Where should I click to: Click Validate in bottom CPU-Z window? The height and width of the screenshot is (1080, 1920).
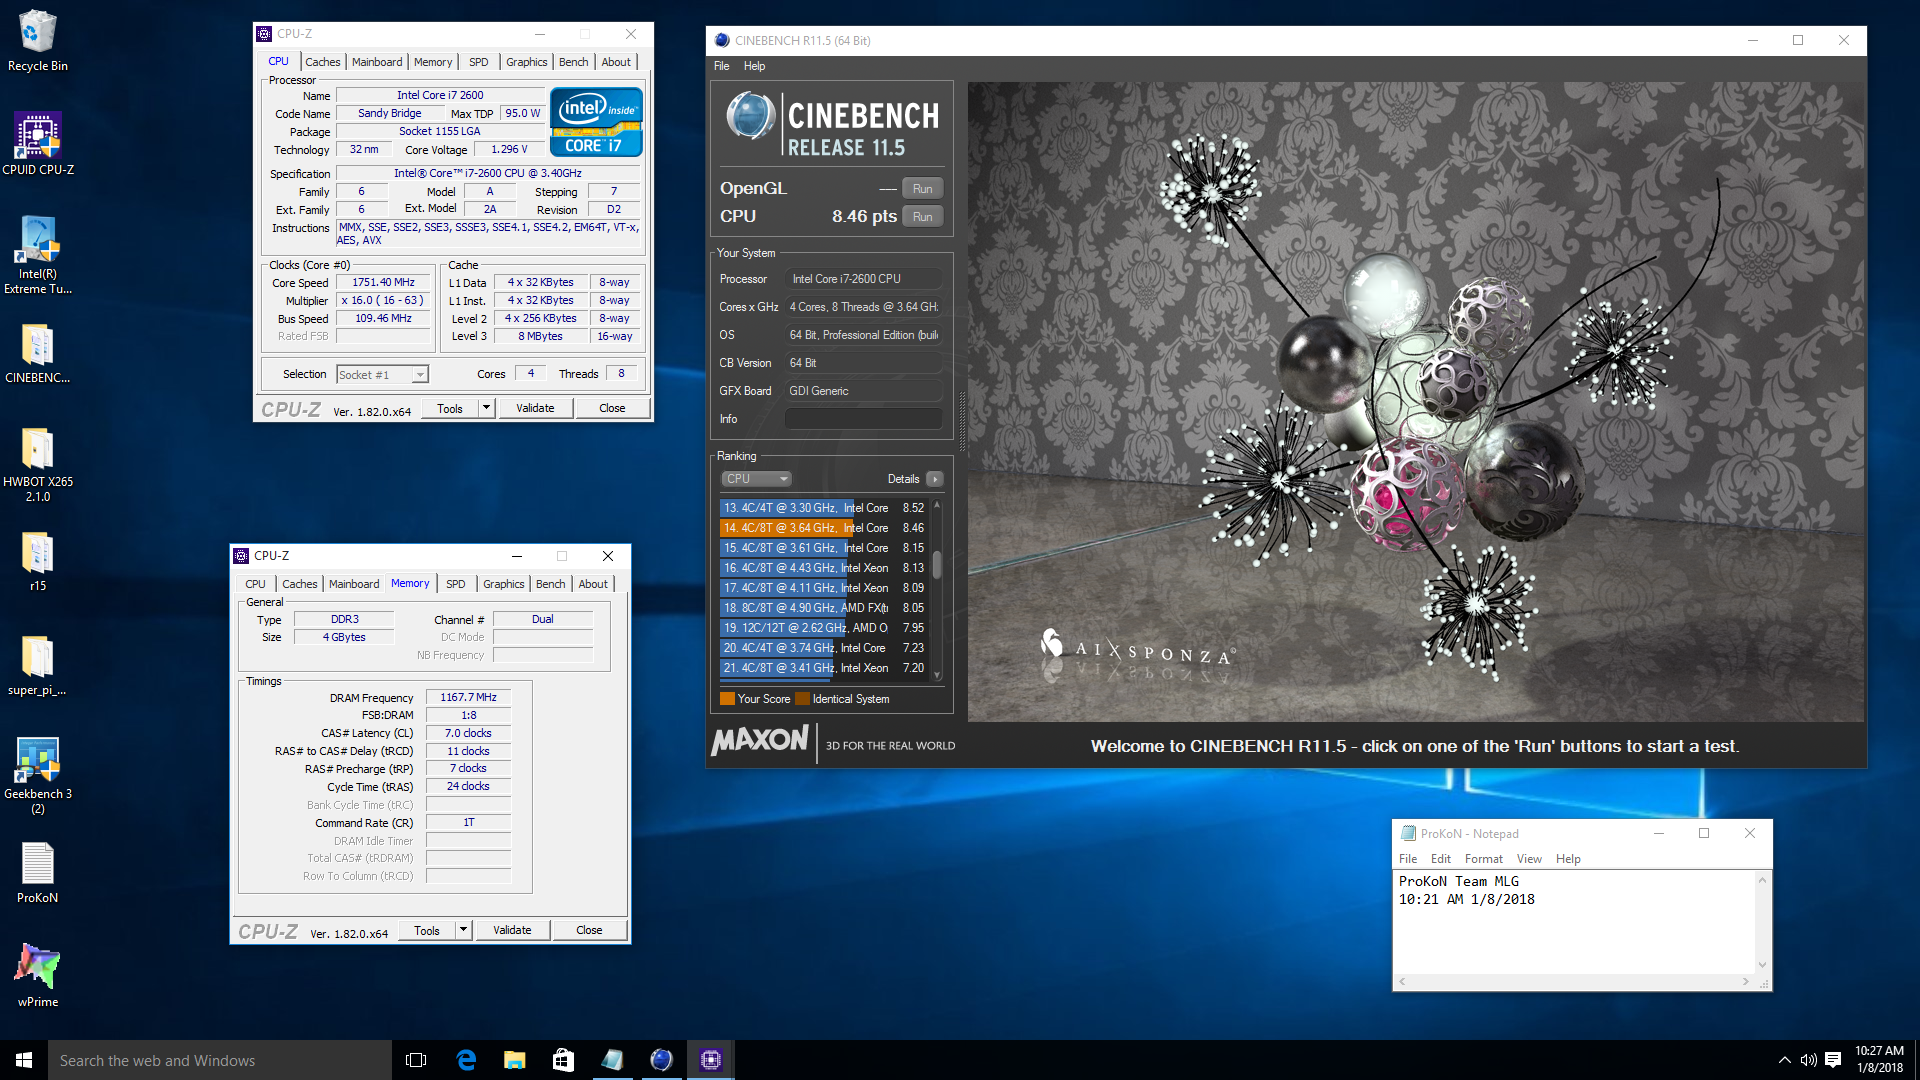point(512,930)
